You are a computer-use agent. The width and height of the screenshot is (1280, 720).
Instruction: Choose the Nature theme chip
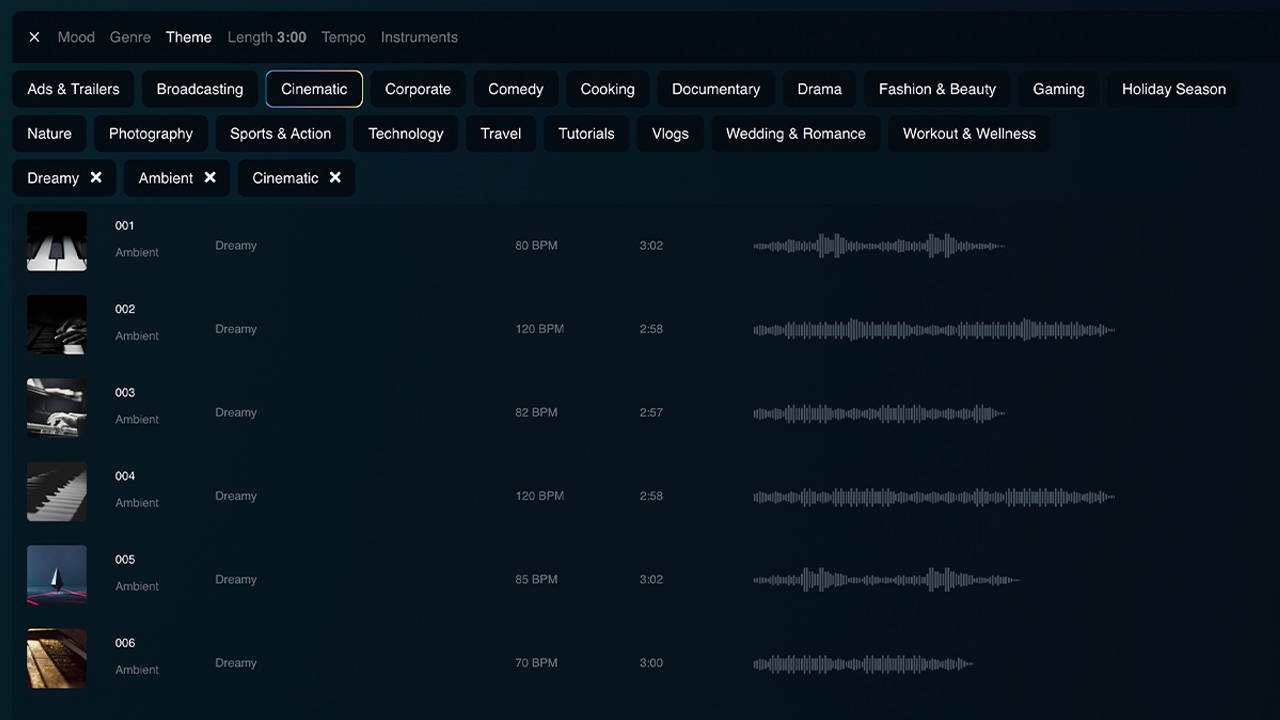click(50, 133)
